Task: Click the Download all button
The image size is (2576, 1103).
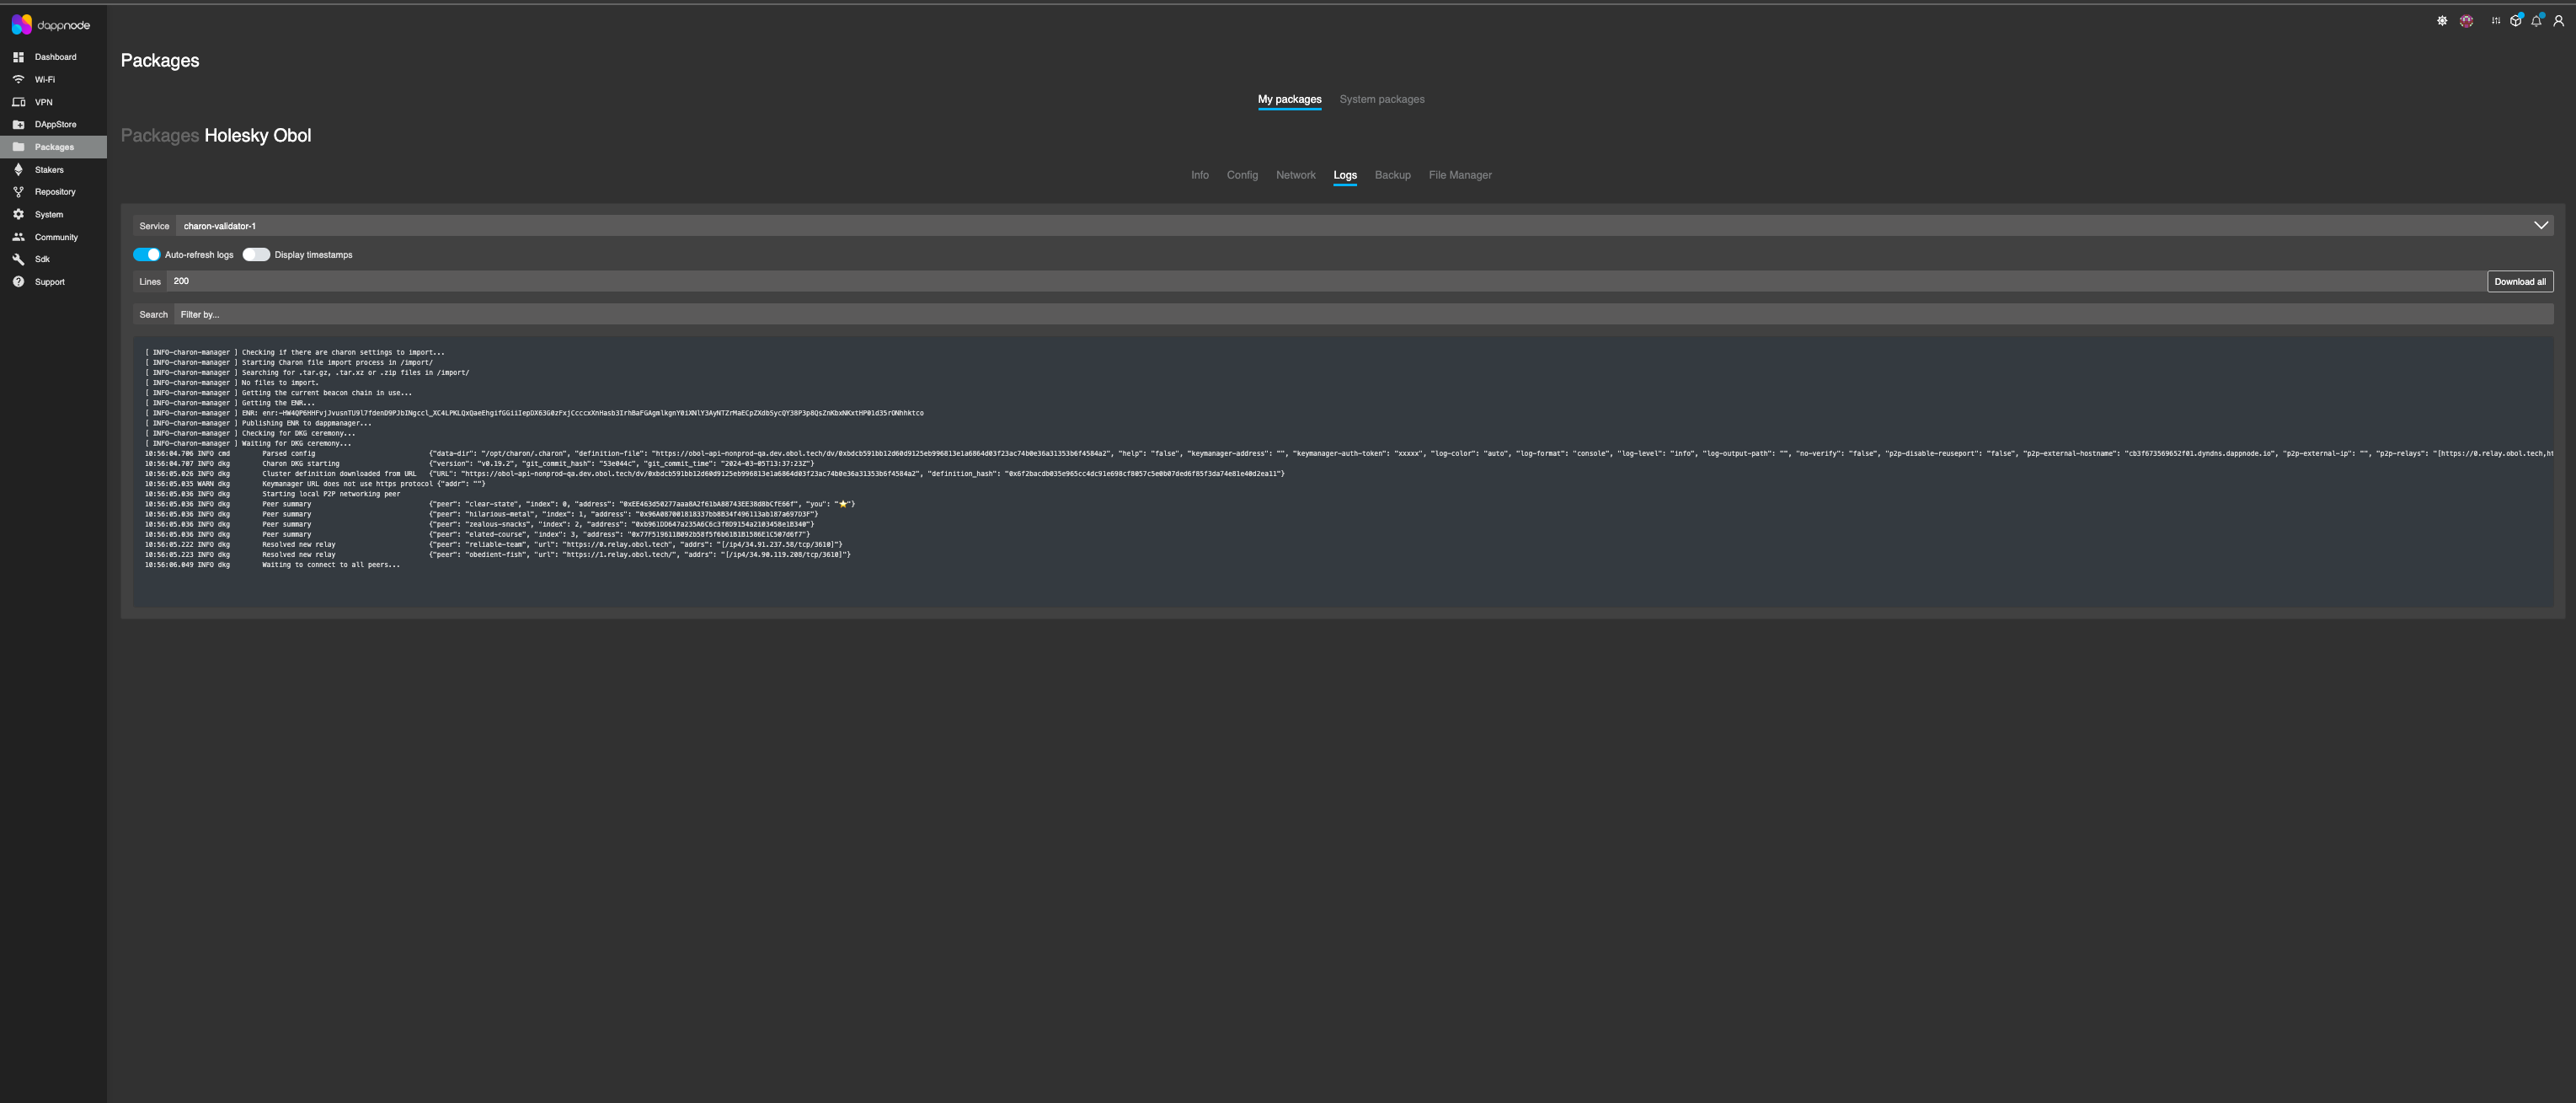Action: 2520,281
